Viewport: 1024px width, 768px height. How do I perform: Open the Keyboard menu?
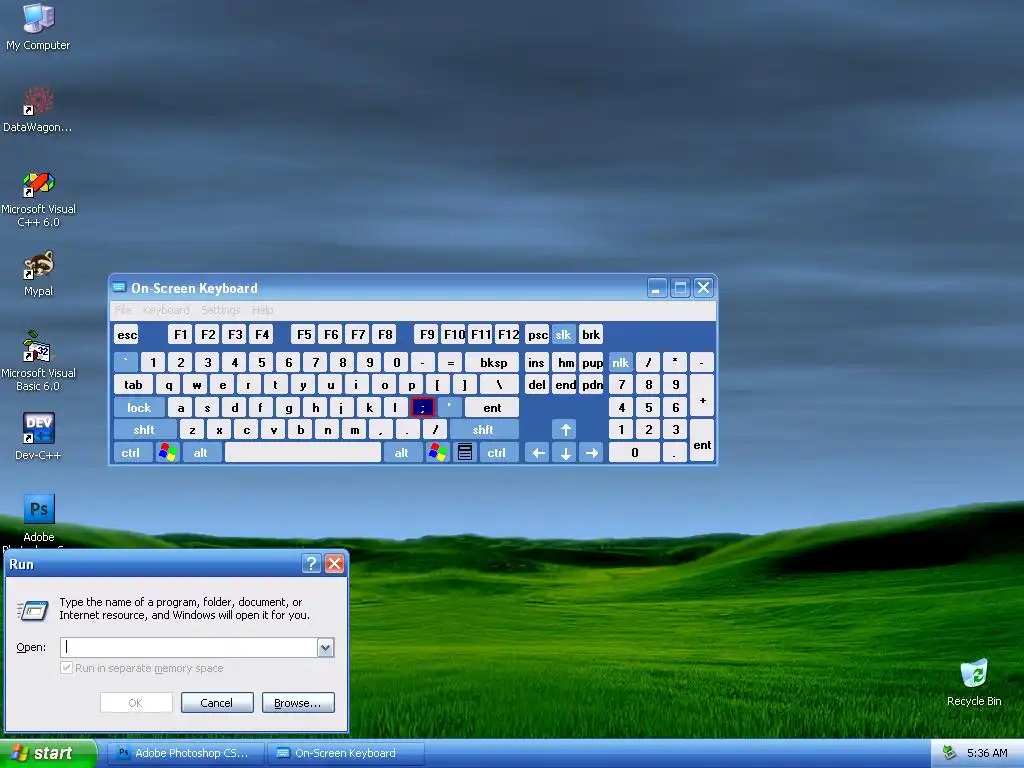point(166,310)
